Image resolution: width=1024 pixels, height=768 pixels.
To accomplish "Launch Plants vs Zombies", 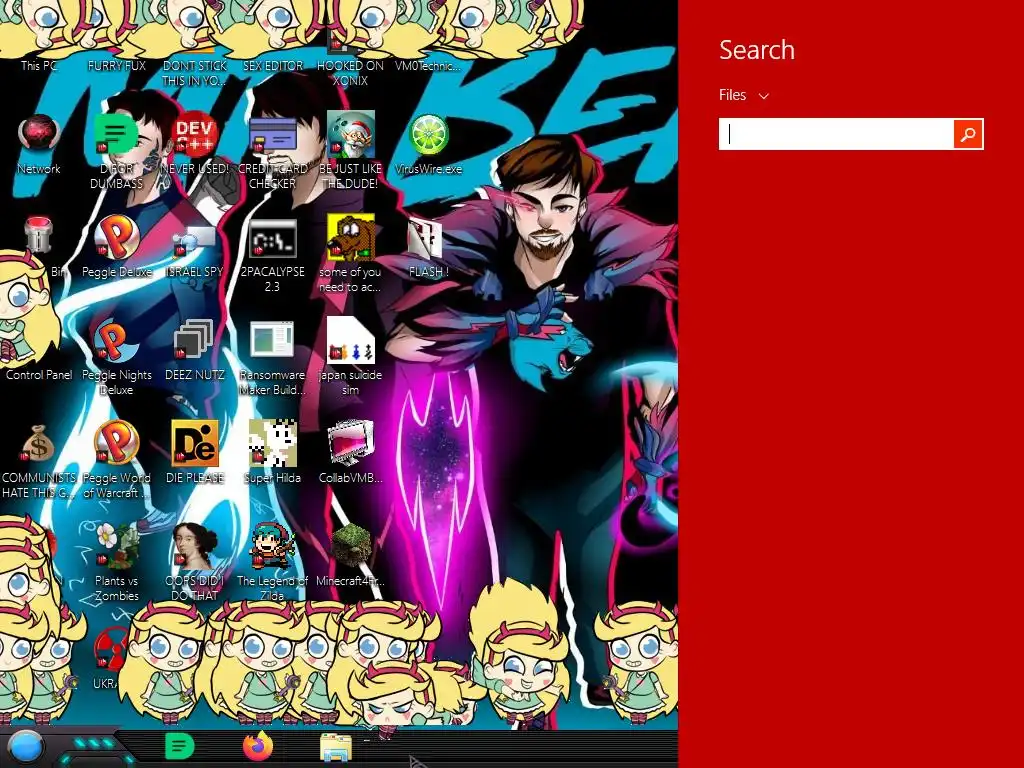I will (x=117, y=546).
